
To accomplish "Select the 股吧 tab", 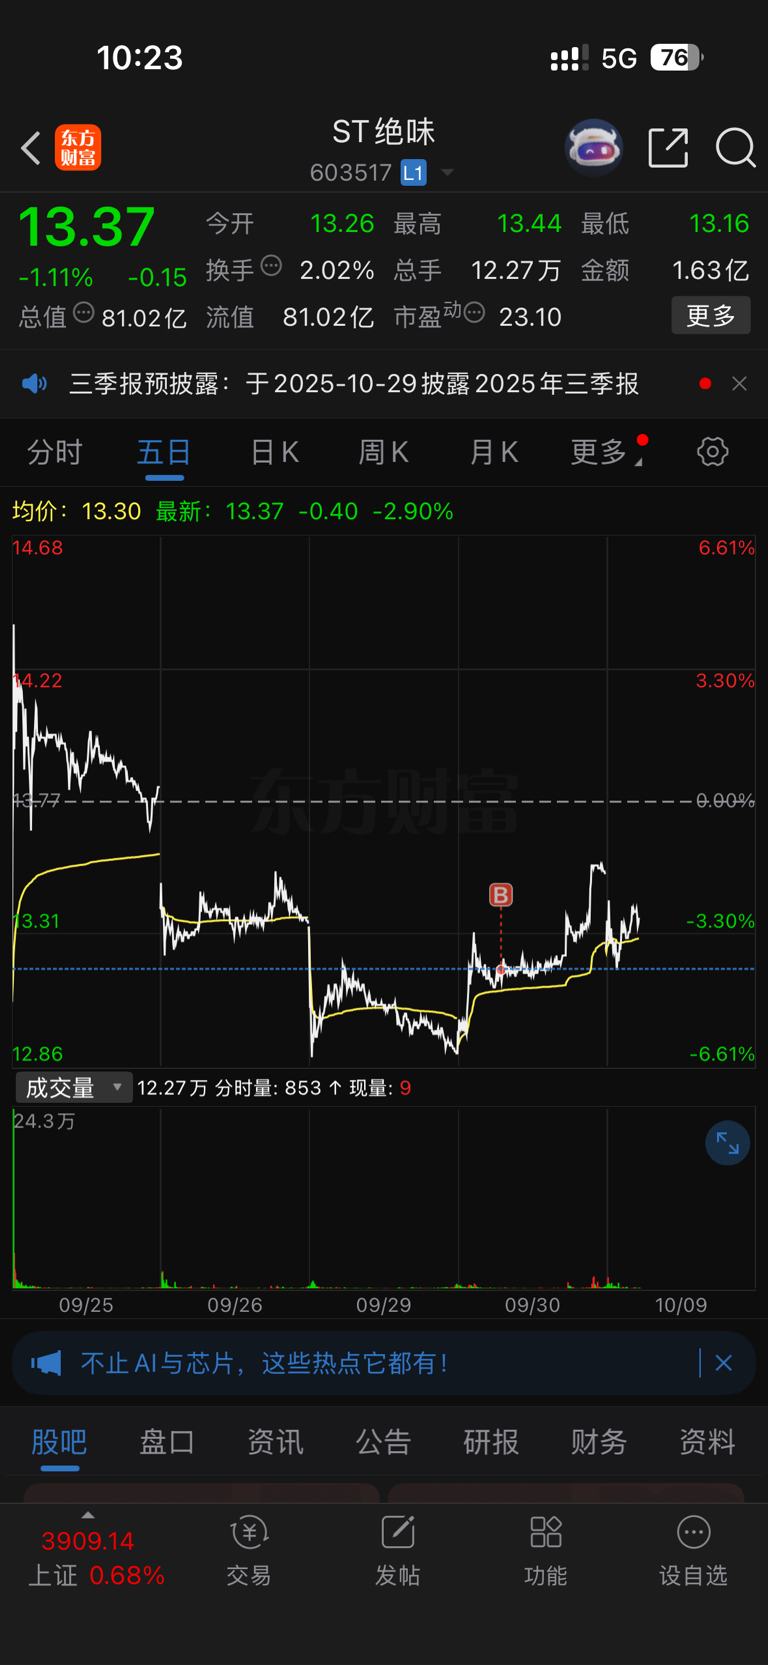I will tap(59, 1442).
